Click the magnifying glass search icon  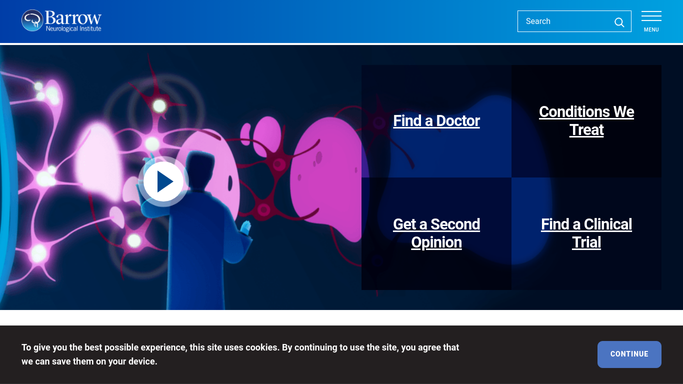(619, 22)
